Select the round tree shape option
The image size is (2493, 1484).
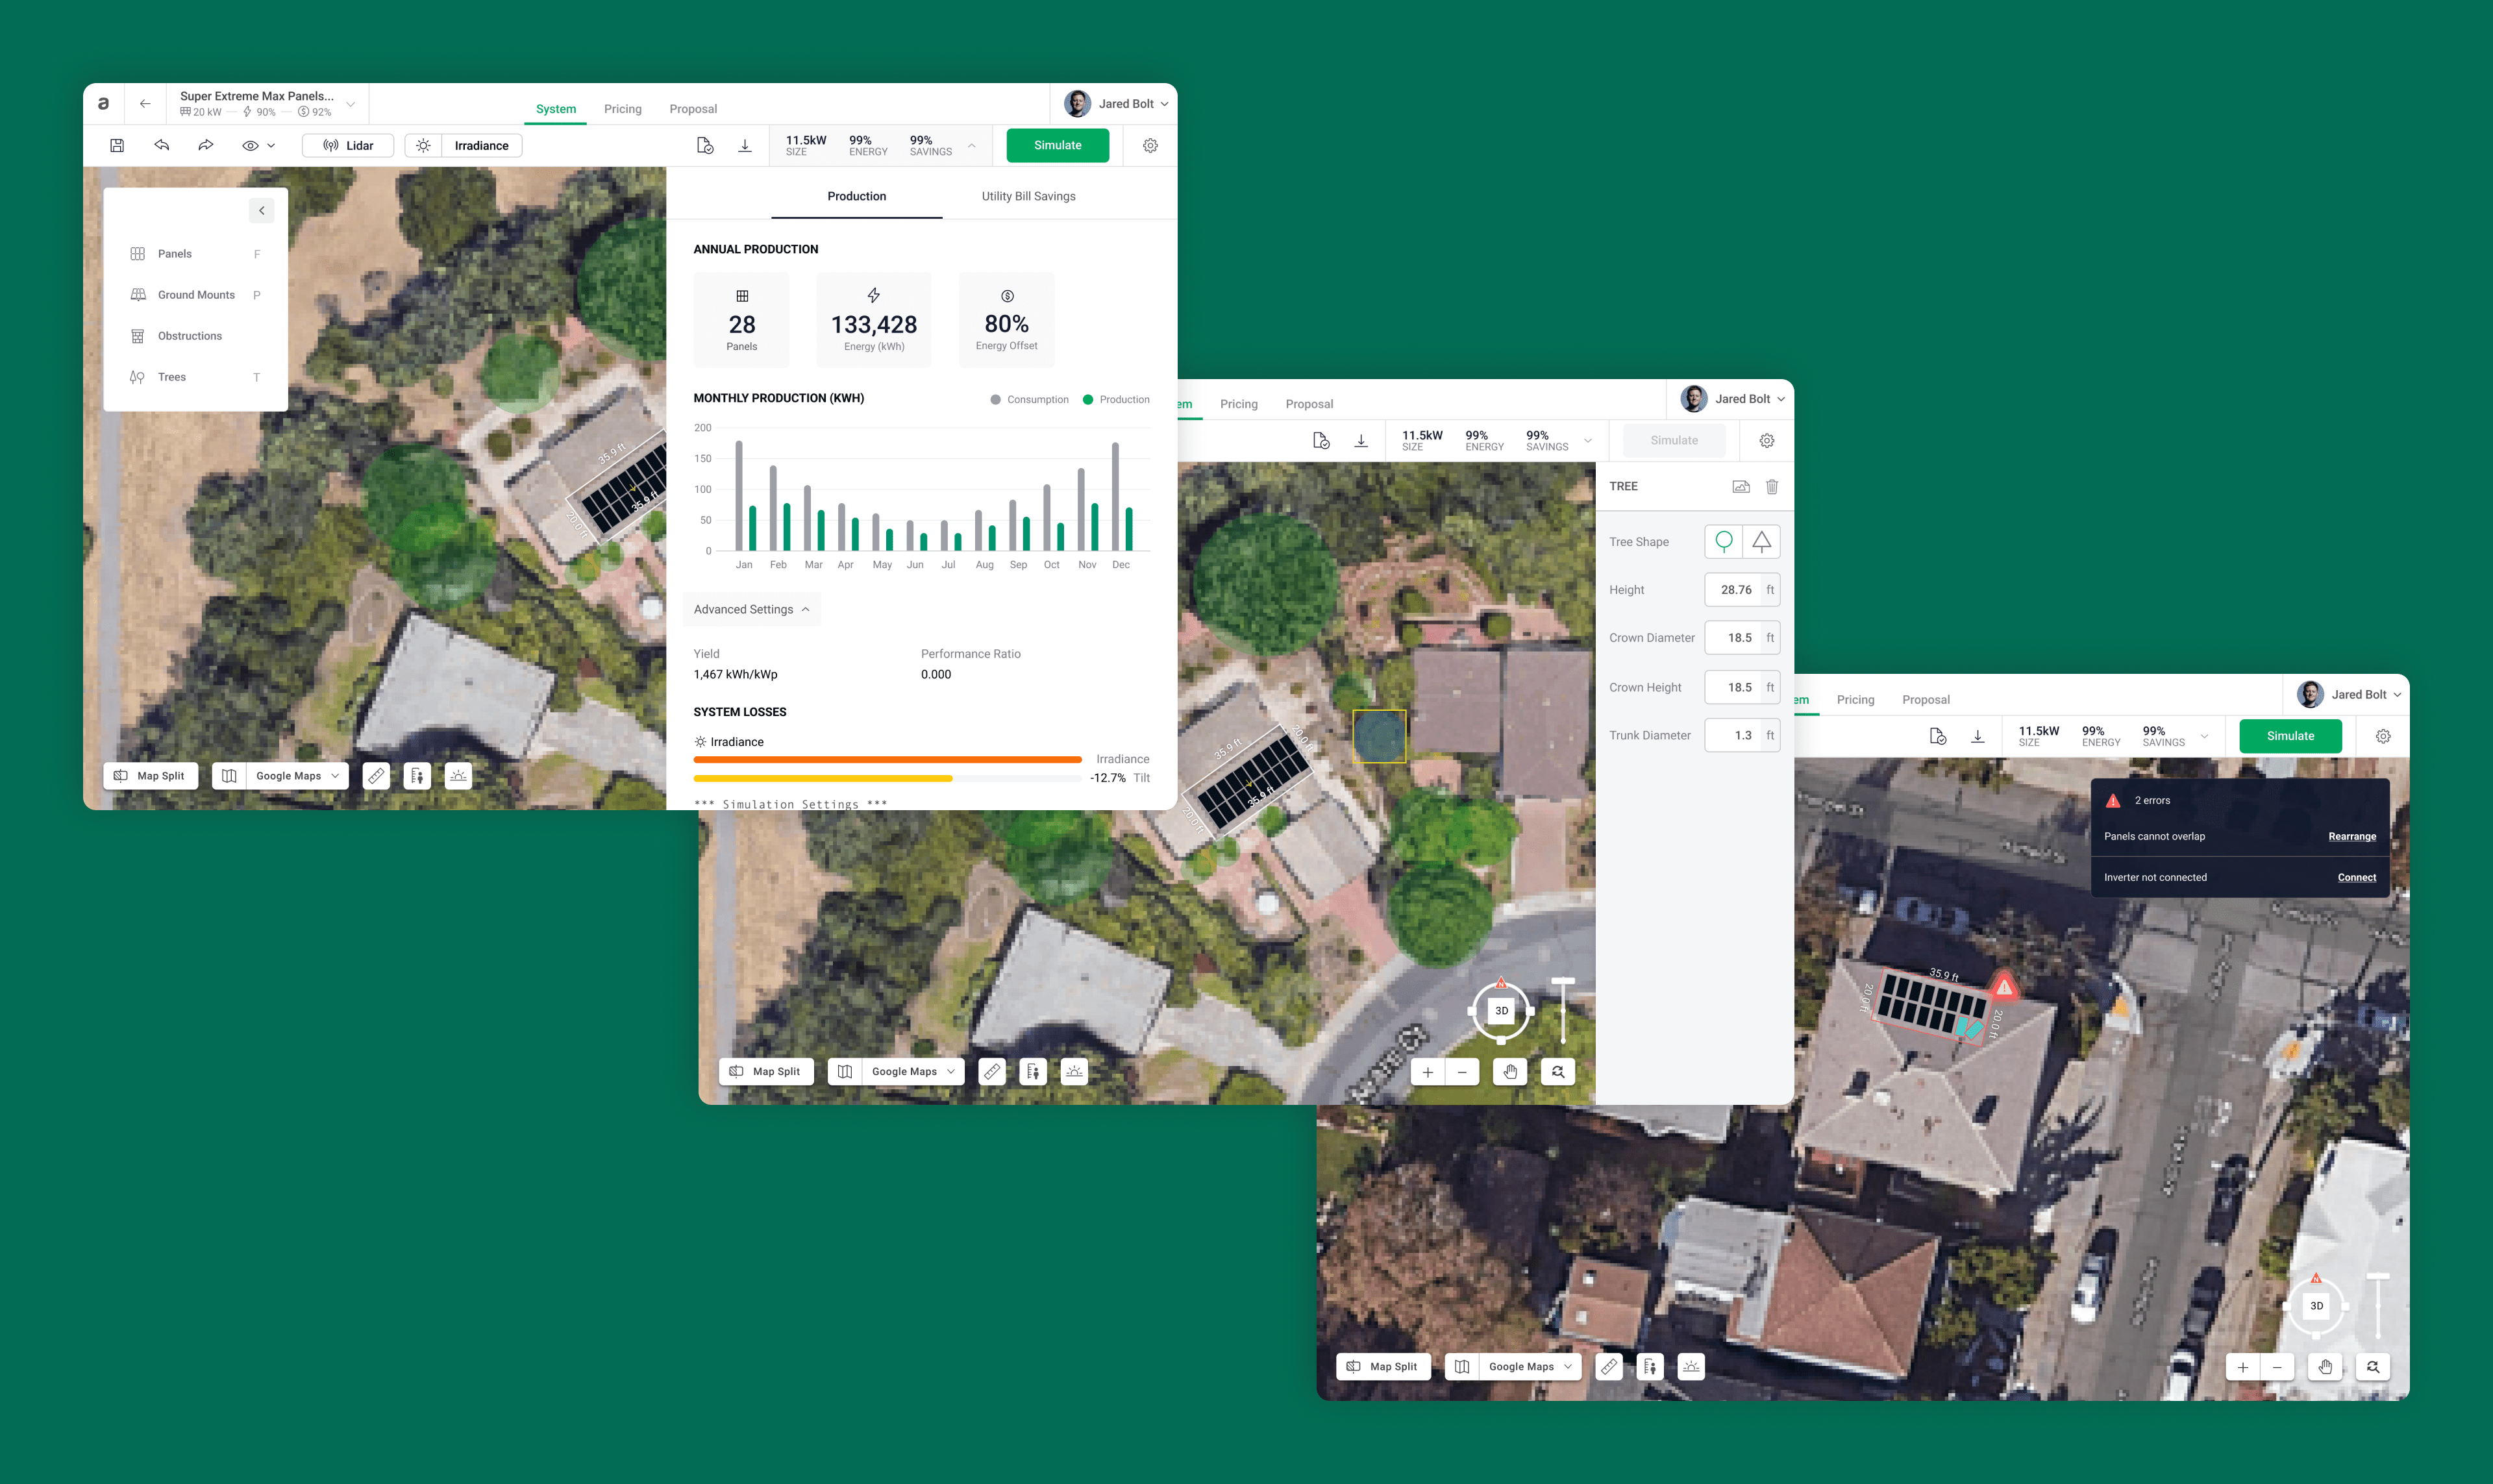pos(1723,541)
